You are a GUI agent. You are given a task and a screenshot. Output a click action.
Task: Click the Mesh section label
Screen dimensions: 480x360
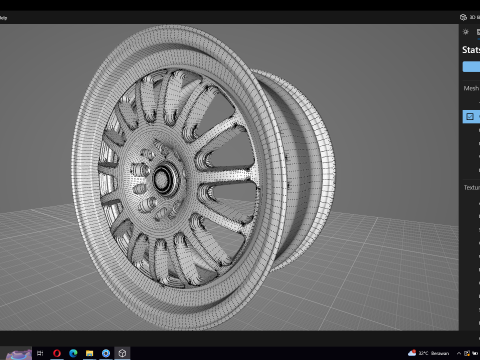click(471, 88)
